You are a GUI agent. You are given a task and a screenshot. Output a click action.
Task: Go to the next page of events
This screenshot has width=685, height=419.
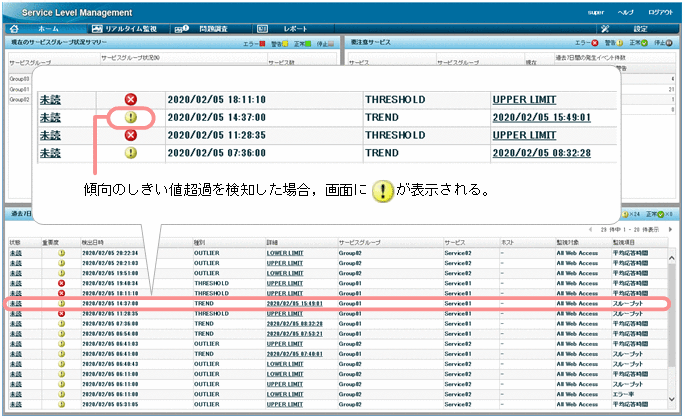pyautogui.click(x=670, y=229)
